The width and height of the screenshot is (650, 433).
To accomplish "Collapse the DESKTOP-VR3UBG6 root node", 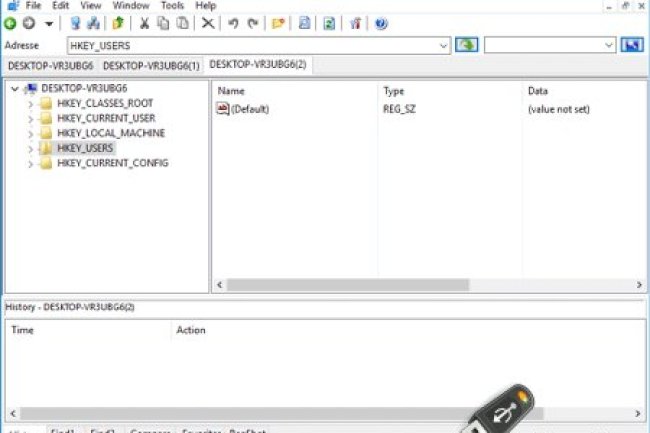I will point(14,88).
